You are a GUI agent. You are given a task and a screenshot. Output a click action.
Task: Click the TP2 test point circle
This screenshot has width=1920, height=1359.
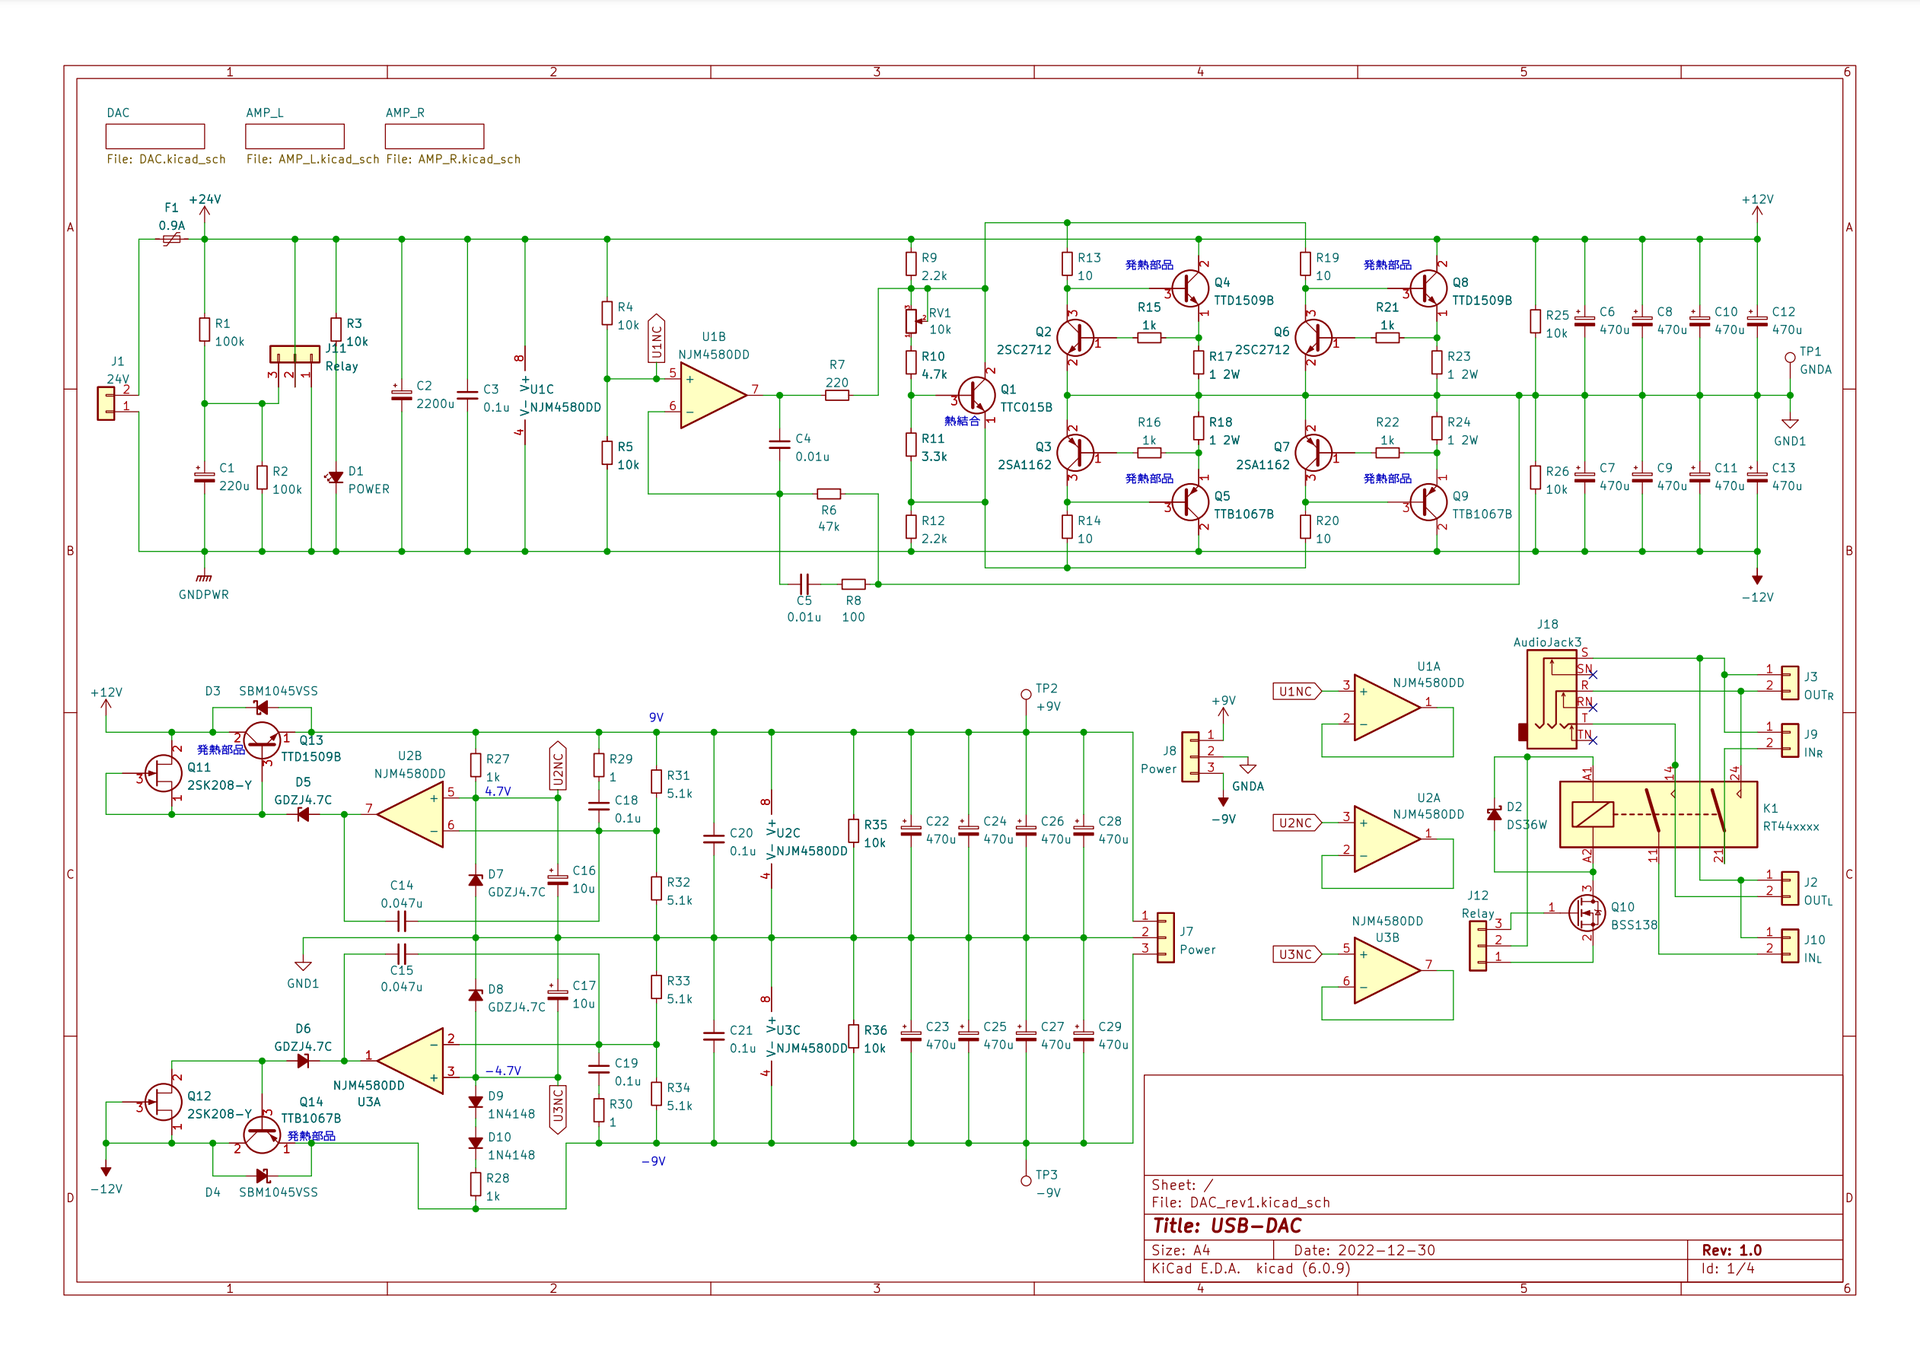[1026, 694]
